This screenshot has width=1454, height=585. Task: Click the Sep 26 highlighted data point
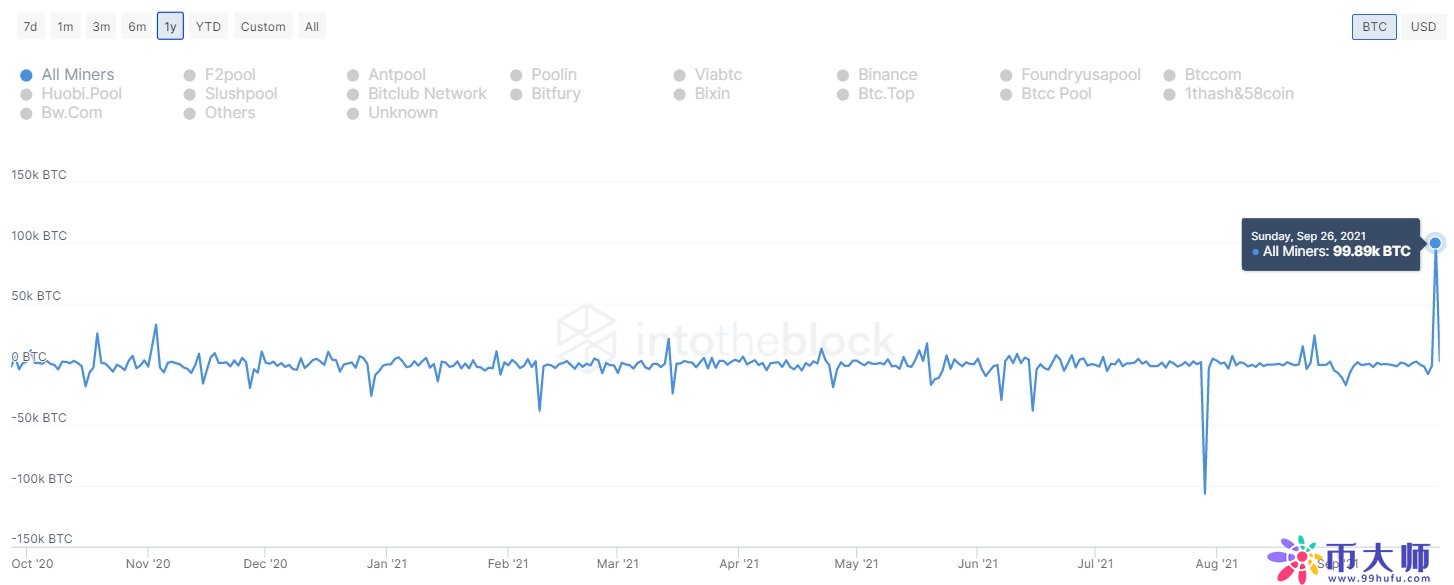1436,243
